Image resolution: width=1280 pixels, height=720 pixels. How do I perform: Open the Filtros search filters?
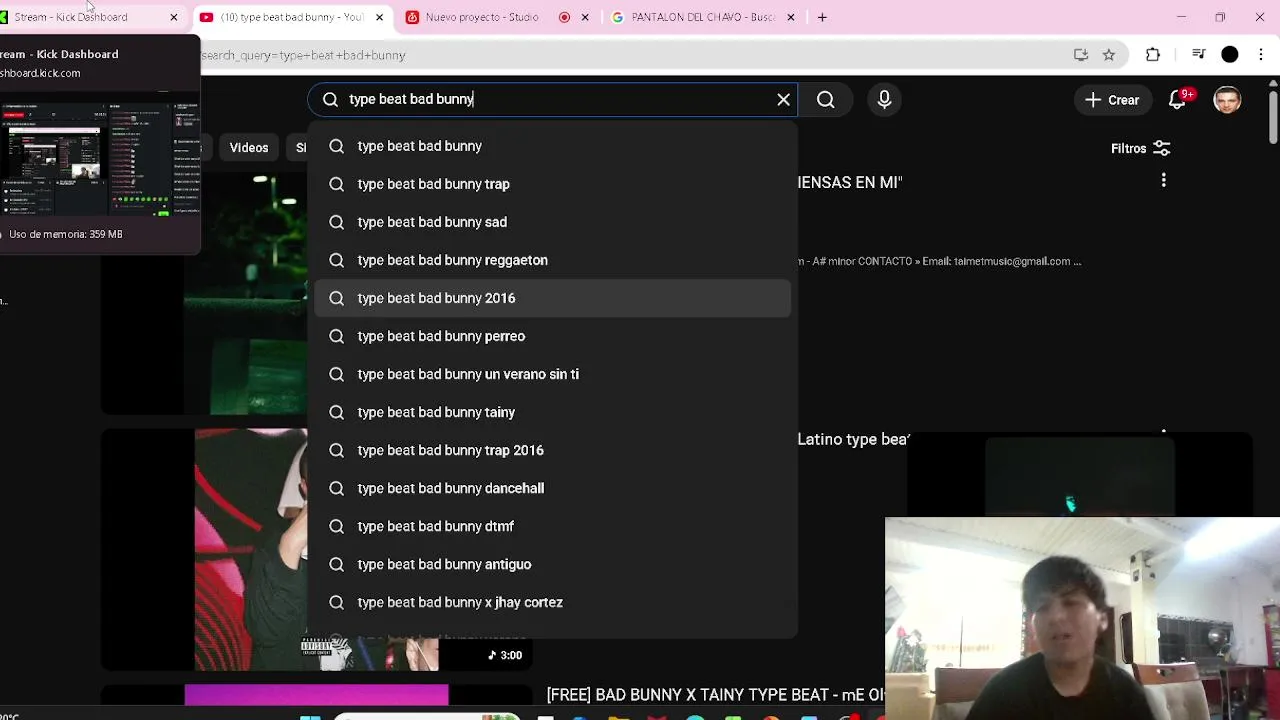(1140, 148)
